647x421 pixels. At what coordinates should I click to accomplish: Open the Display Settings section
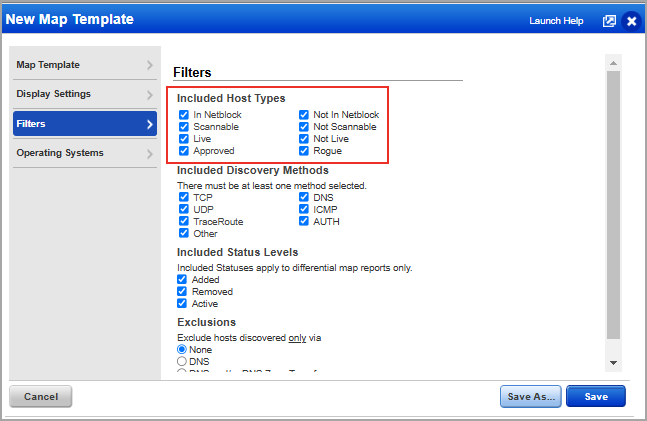(x=85, y=94)
